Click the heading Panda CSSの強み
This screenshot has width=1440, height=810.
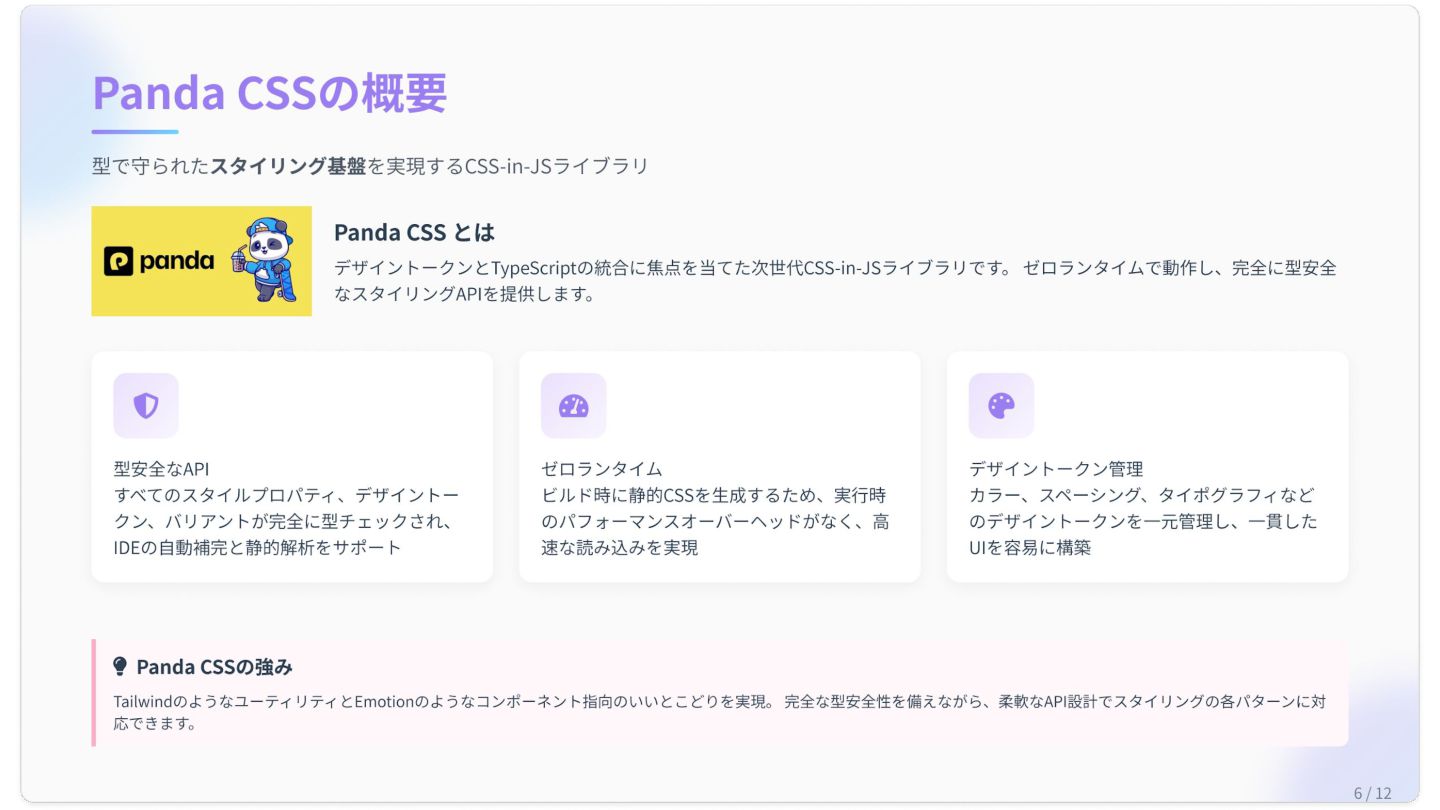214,667
